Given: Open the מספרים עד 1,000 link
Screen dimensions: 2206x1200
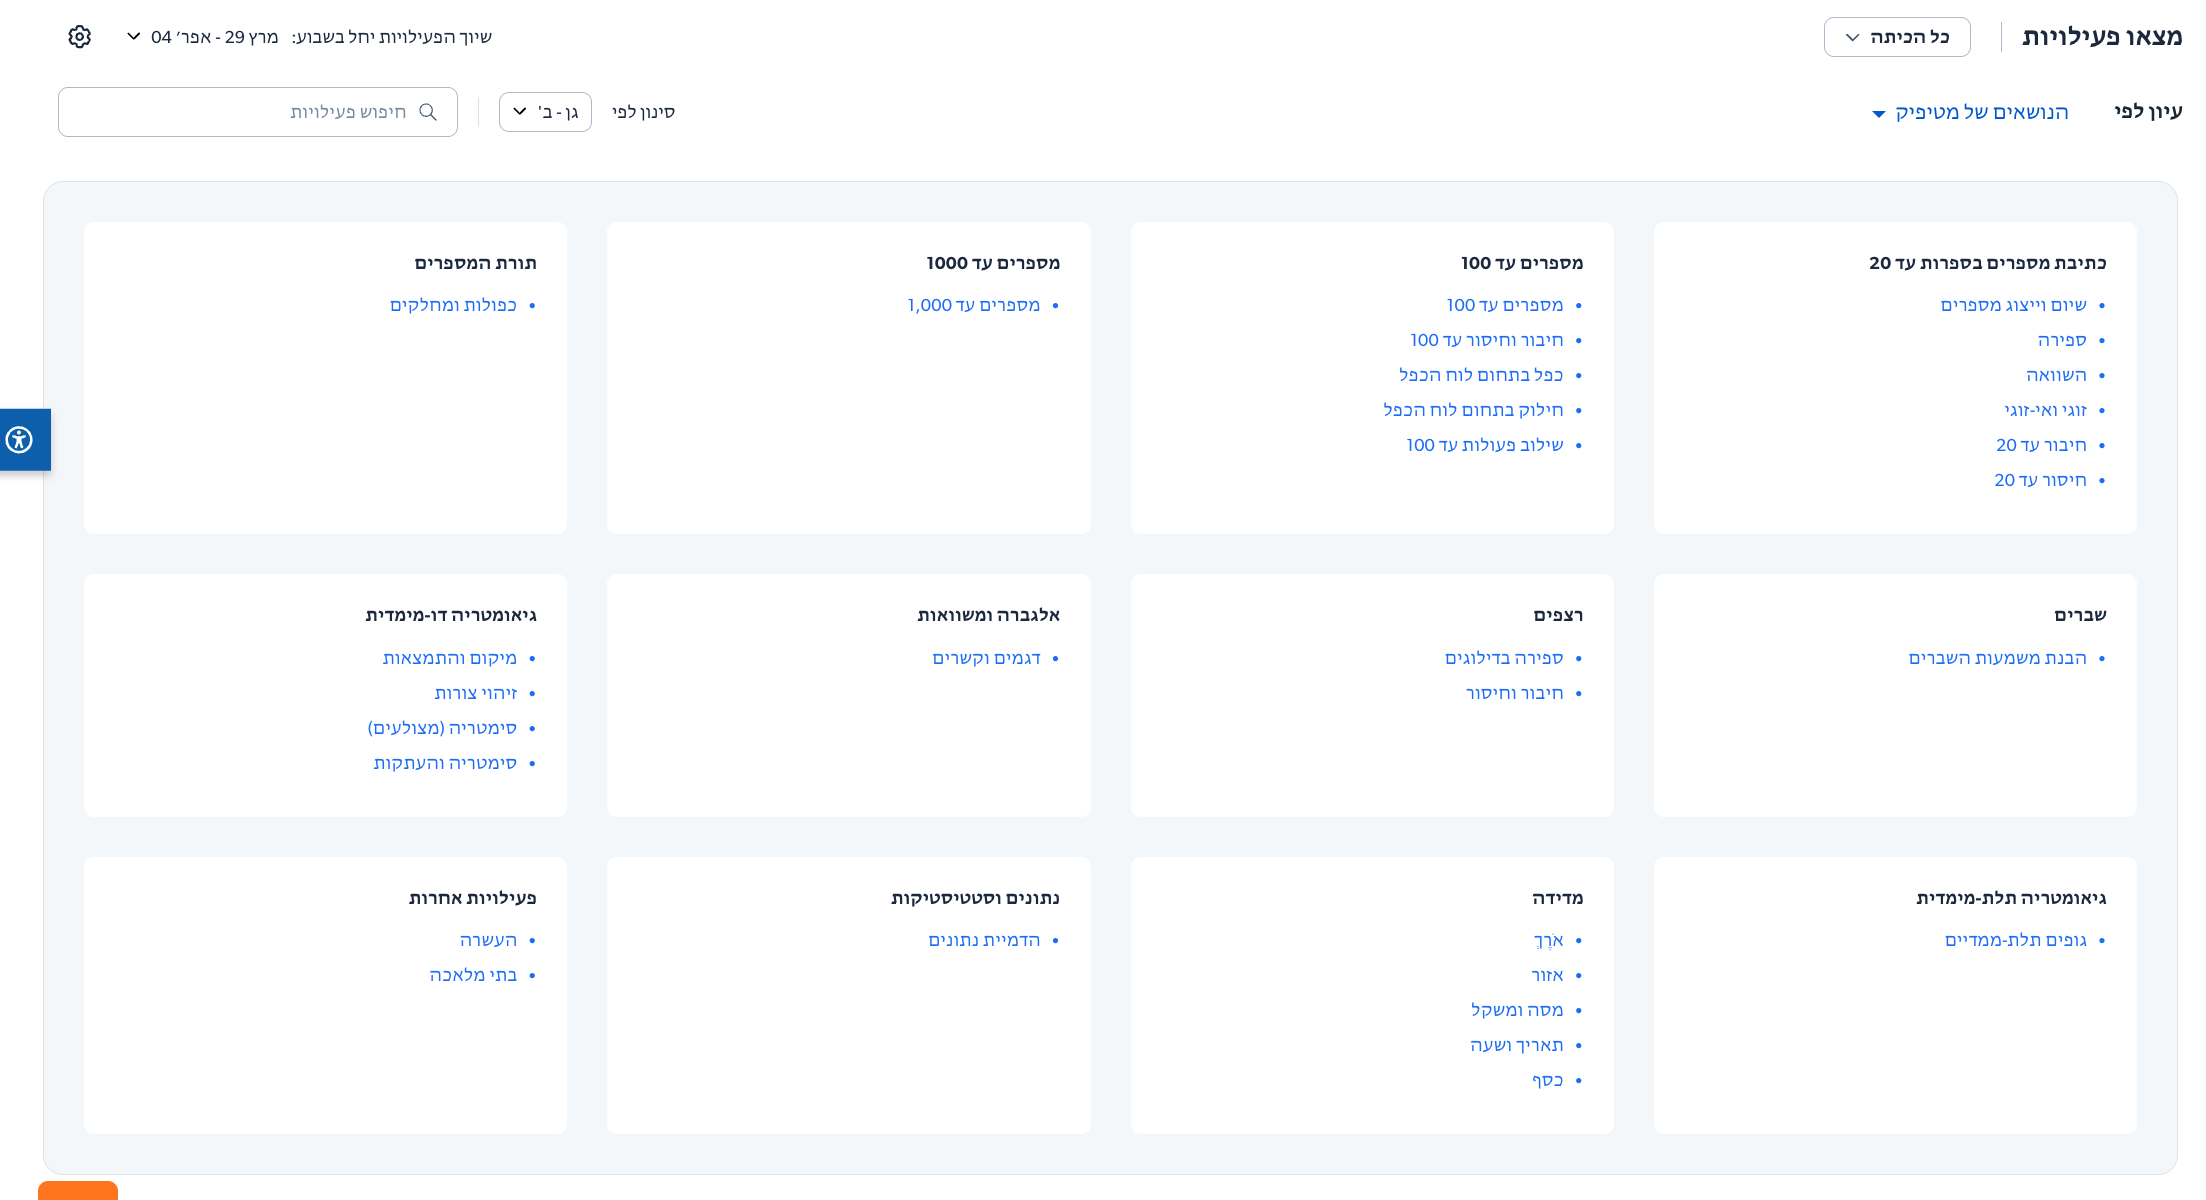Looking at the screenshot, I should pos(973,305).
